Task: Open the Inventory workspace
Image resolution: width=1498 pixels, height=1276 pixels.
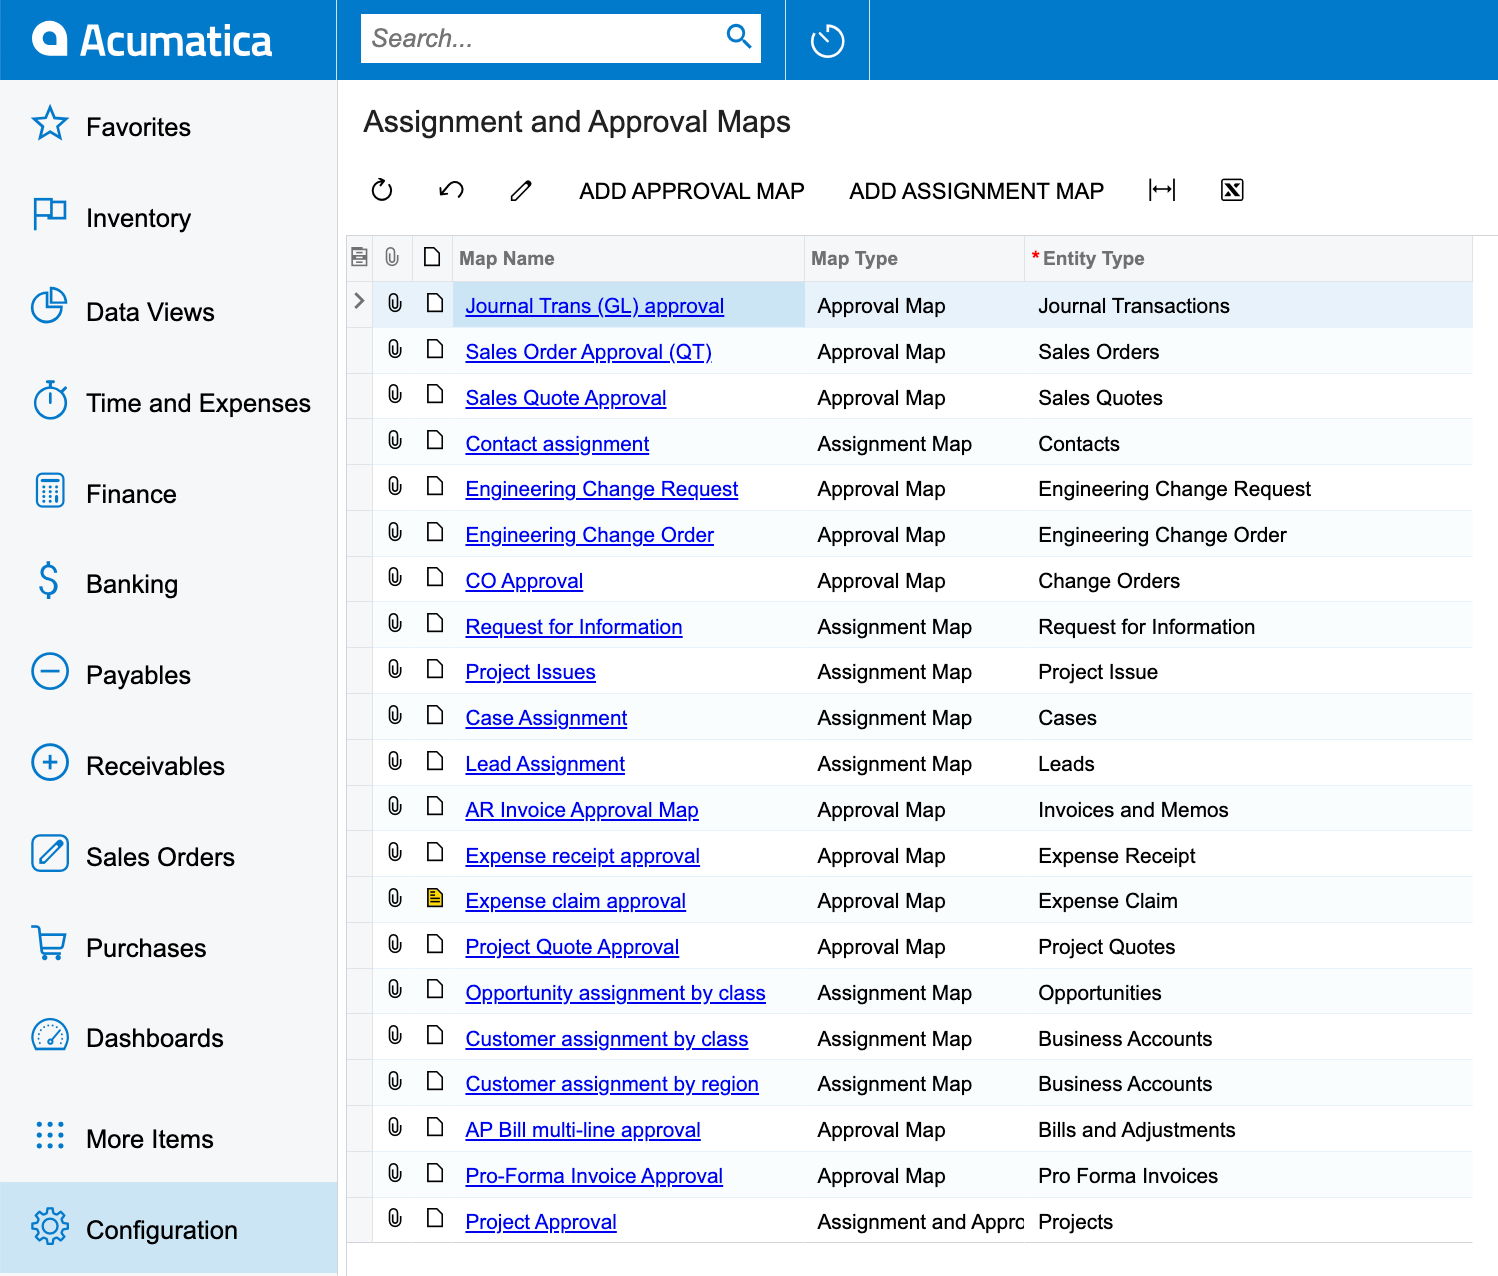Action: pyautogui.click(x=168, y=217)
